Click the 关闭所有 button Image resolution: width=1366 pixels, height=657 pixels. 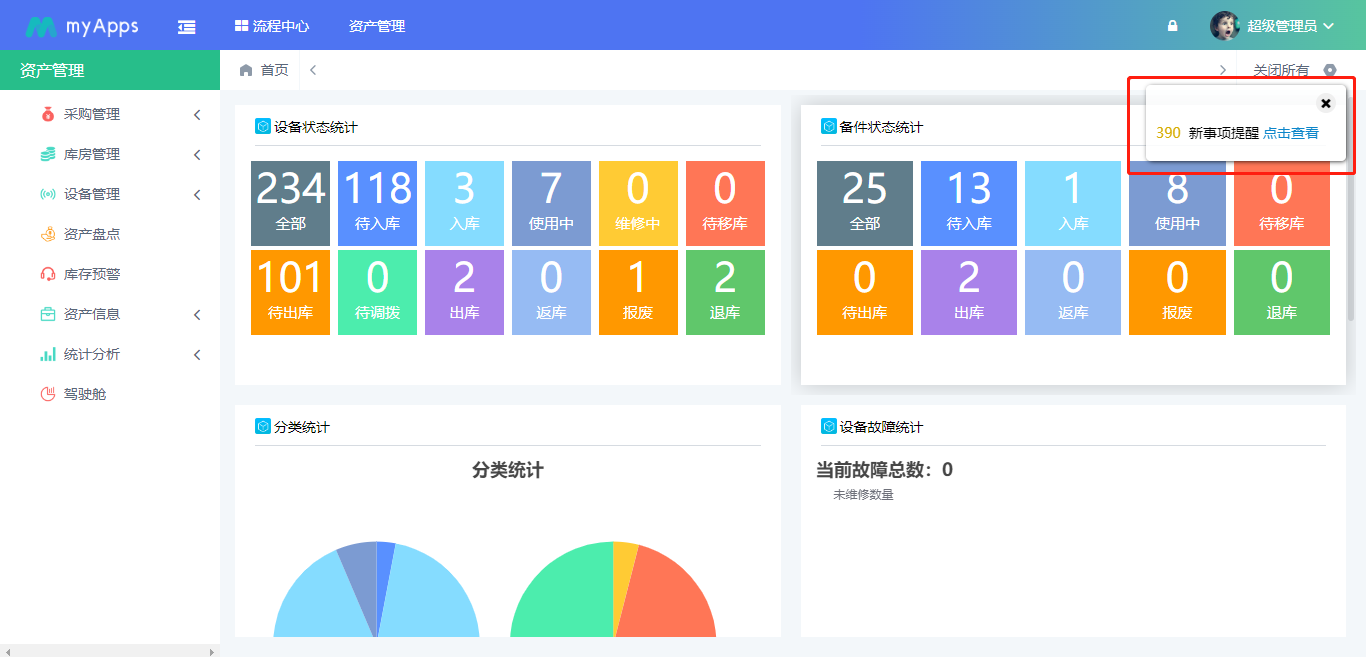pos(1281,70)
